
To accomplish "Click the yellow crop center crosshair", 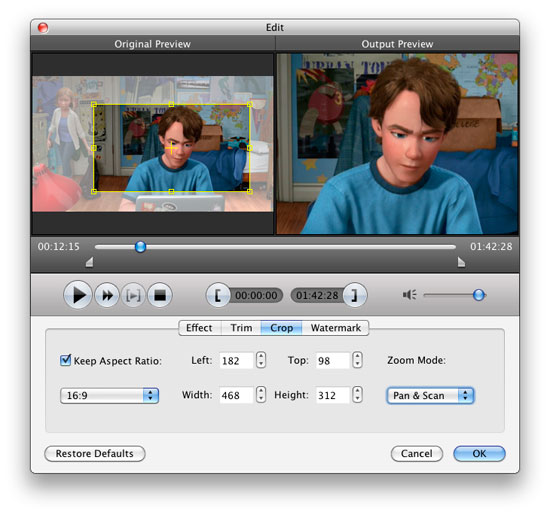I will click(171, 148).
